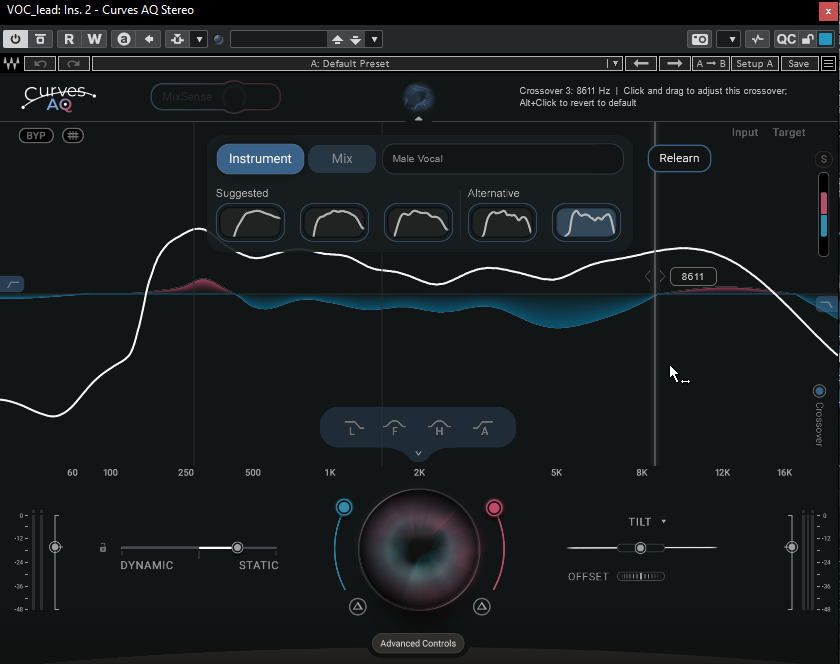Load the next host preset with down arrow
Screen dimensions: 840x664
coord(355,39)
